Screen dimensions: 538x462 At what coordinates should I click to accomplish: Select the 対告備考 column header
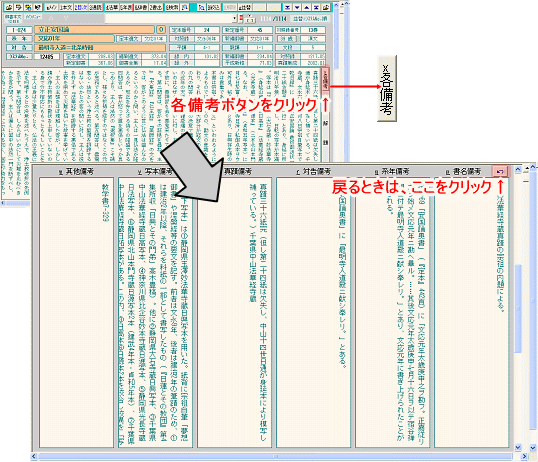click(314, 172)
